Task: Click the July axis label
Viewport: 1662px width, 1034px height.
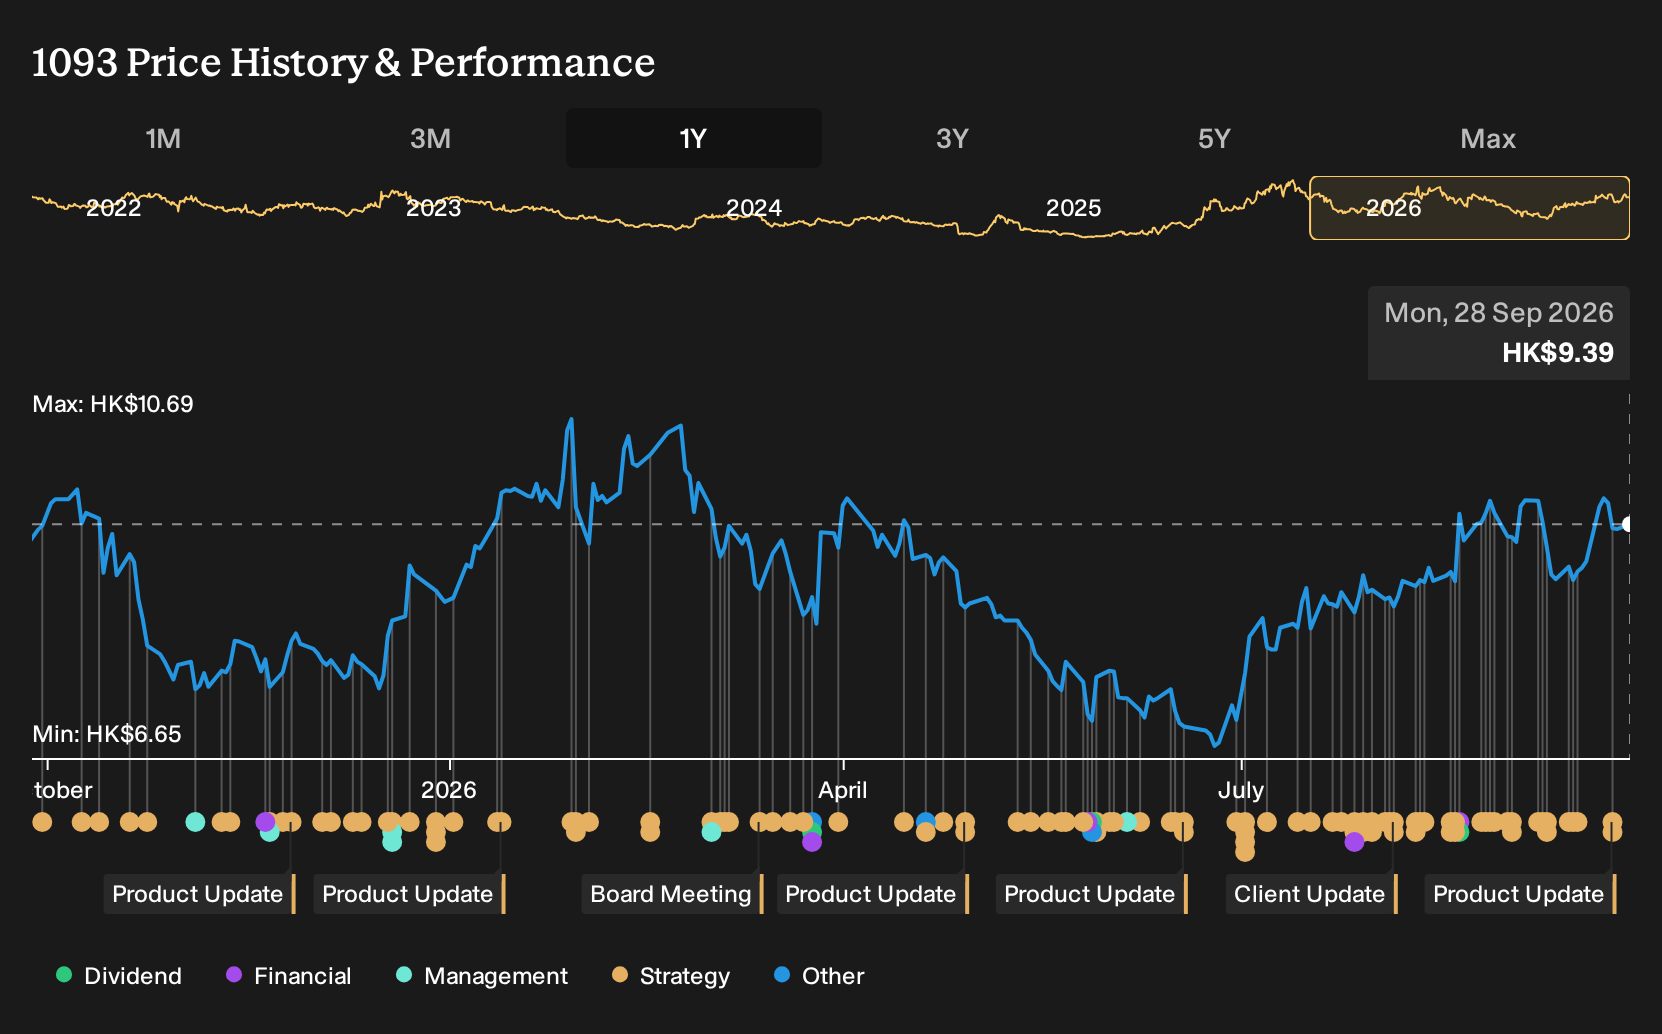Action: point(1241,790)
